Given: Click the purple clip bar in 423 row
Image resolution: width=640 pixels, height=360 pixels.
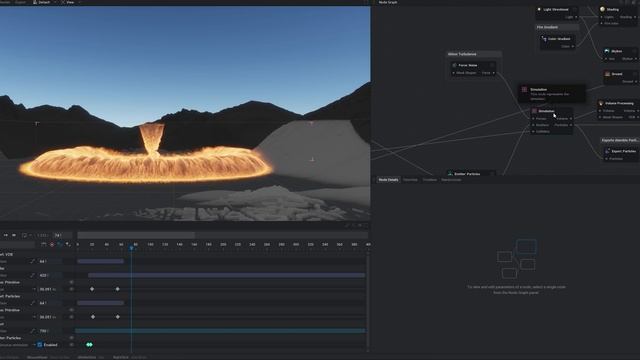Looking at the screenshot, I should (227, 276).
